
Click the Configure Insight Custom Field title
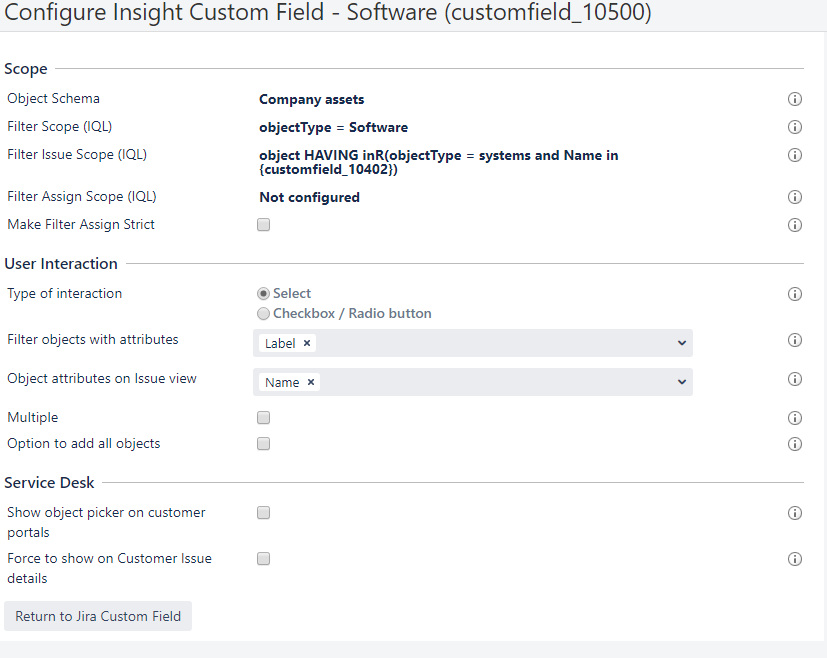(328, 12)
